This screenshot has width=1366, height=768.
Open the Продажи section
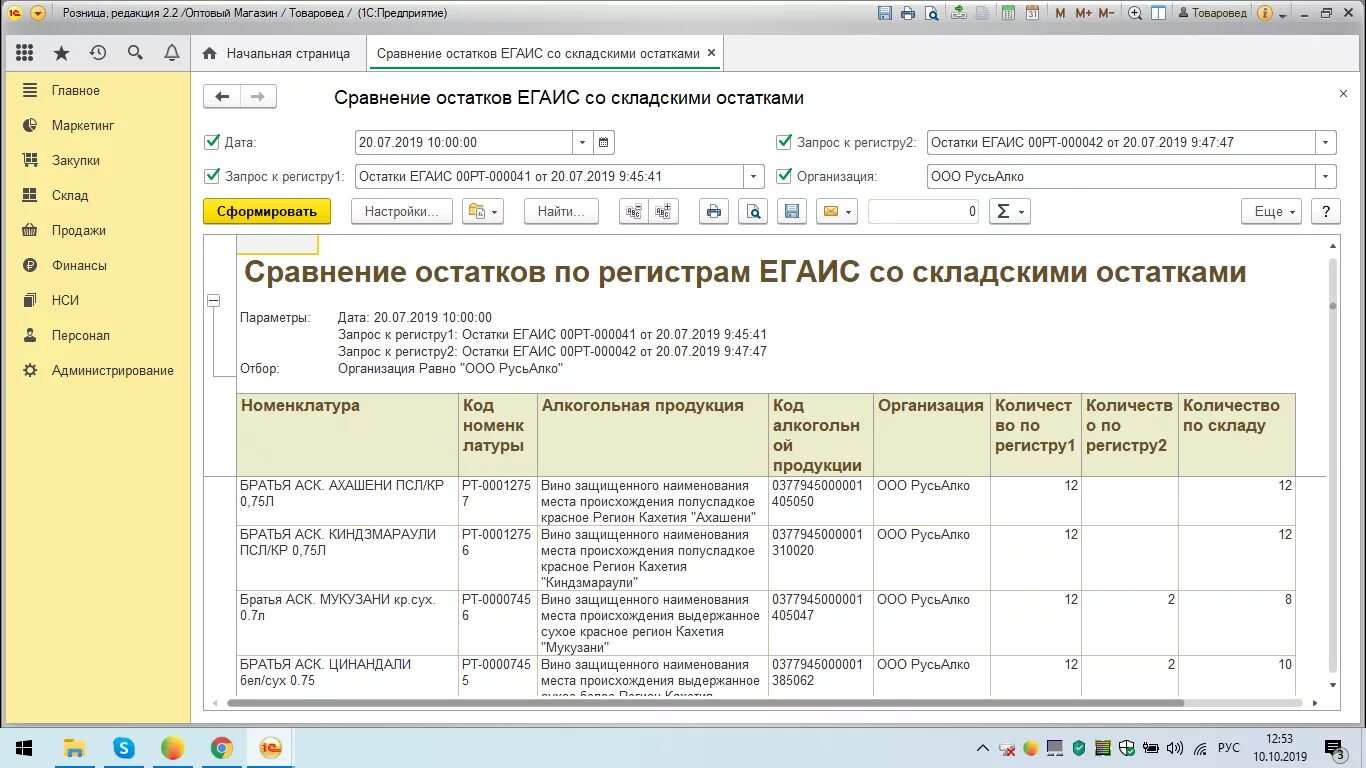(79, 230)
